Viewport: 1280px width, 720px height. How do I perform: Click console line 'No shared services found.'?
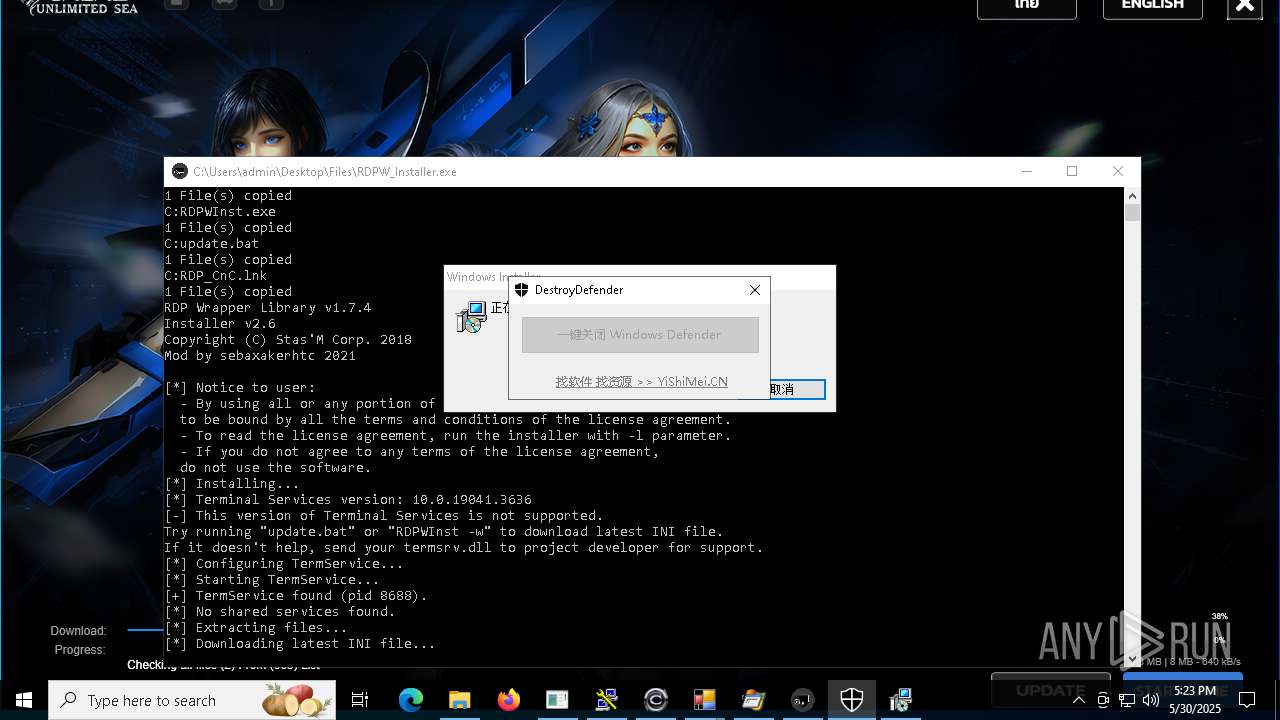[x=295, y=612]
